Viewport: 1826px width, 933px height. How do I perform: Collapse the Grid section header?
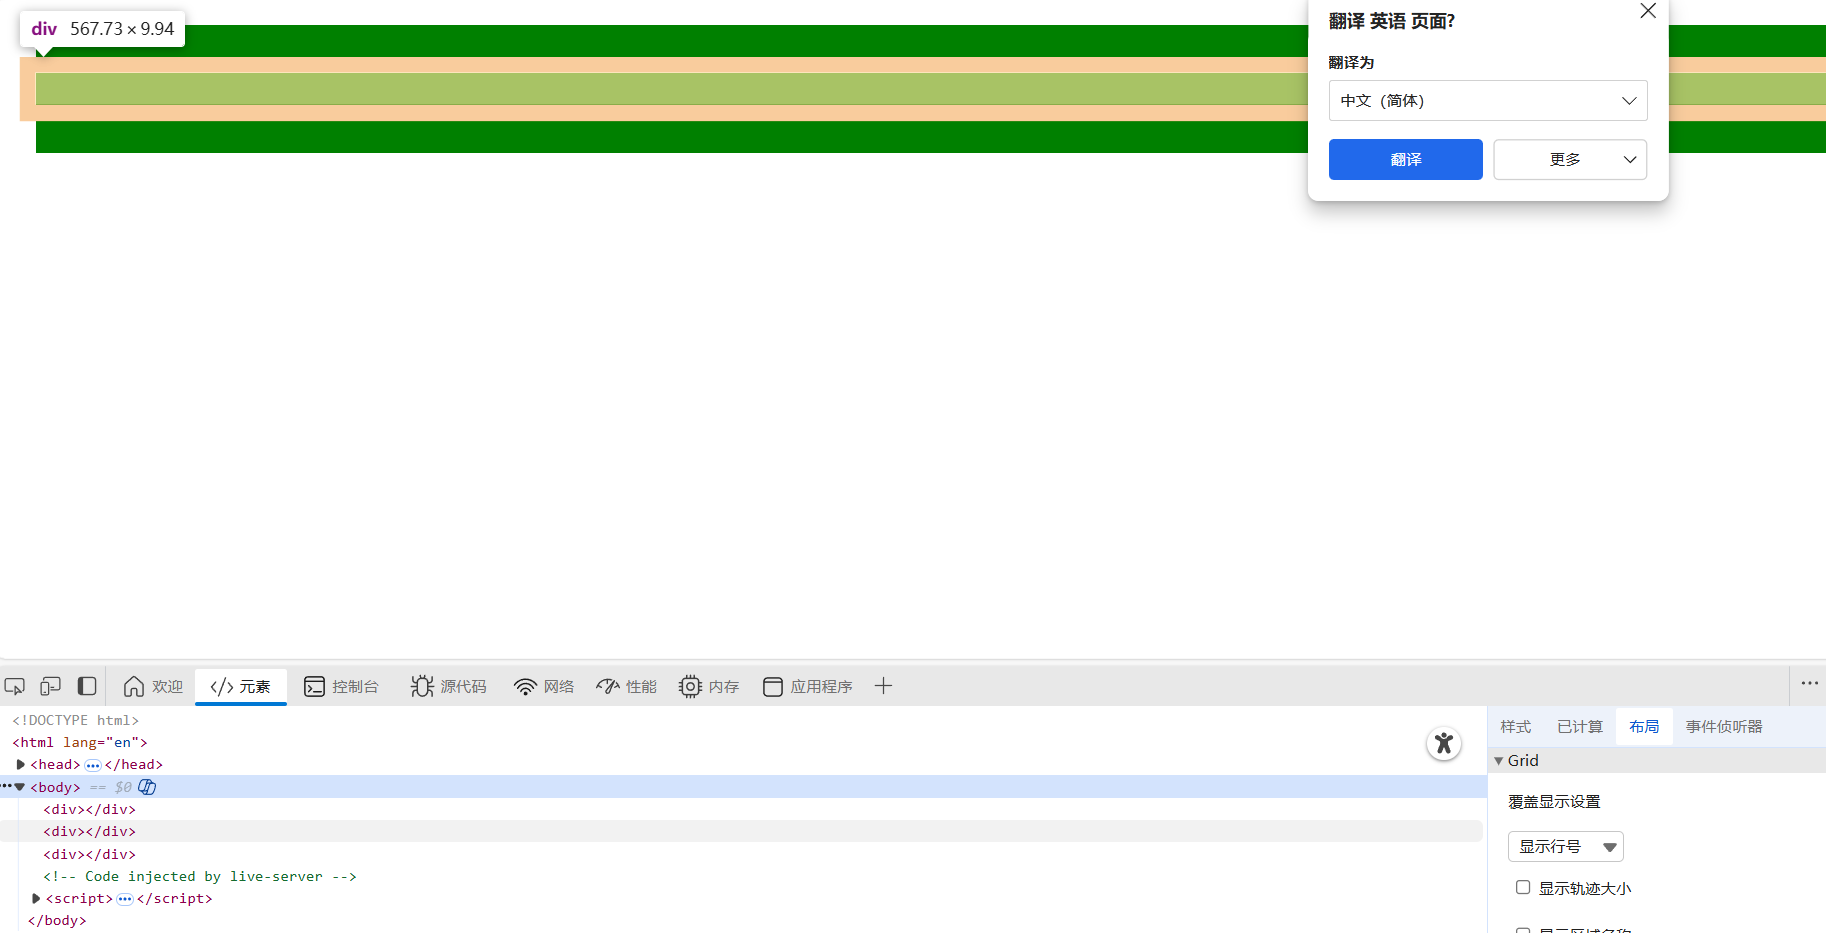point(1657,760)
